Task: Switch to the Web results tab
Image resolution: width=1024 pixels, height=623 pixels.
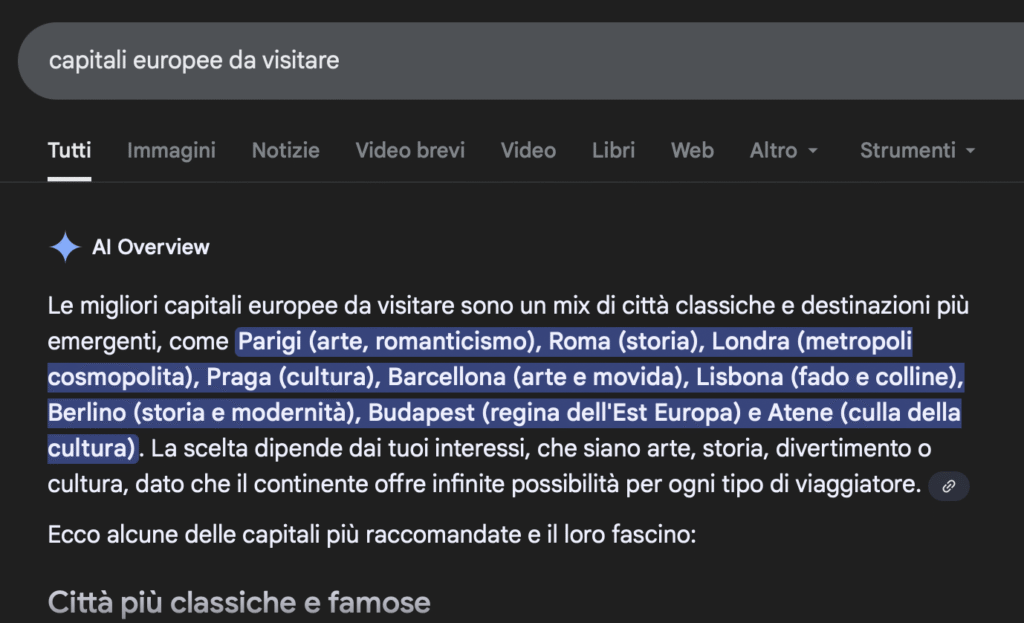Action: (692, 151)
